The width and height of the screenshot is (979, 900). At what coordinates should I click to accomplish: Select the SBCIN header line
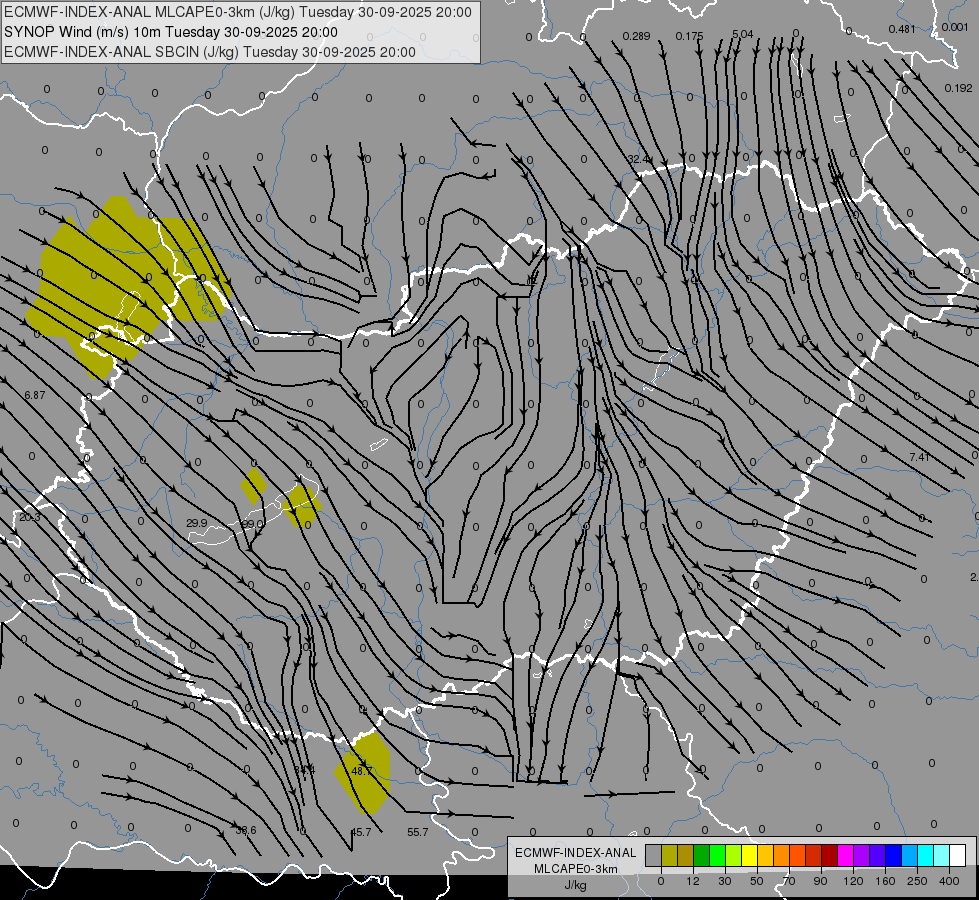209,52
